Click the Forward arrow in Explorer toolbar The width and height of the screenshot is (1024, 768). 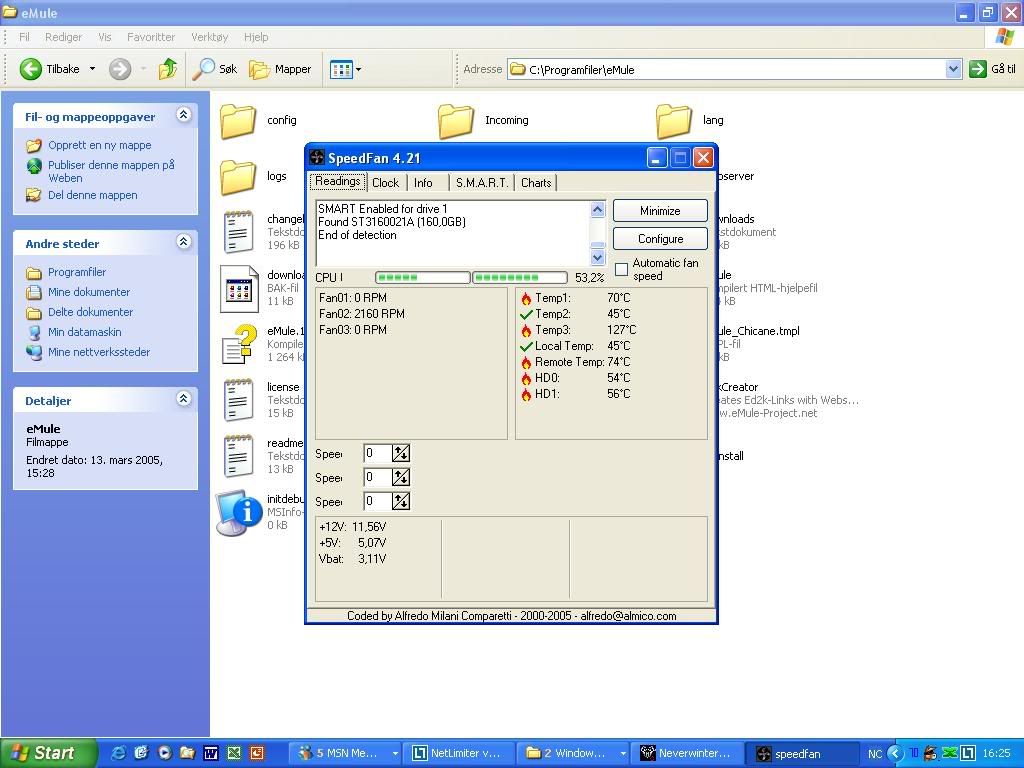click(120, 69)
